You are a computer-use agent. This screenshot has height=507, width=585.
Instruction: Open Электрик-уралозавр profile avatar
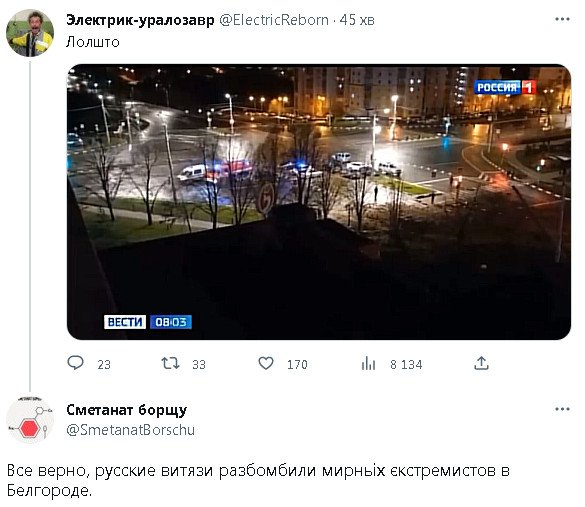(x=30, y=33)
